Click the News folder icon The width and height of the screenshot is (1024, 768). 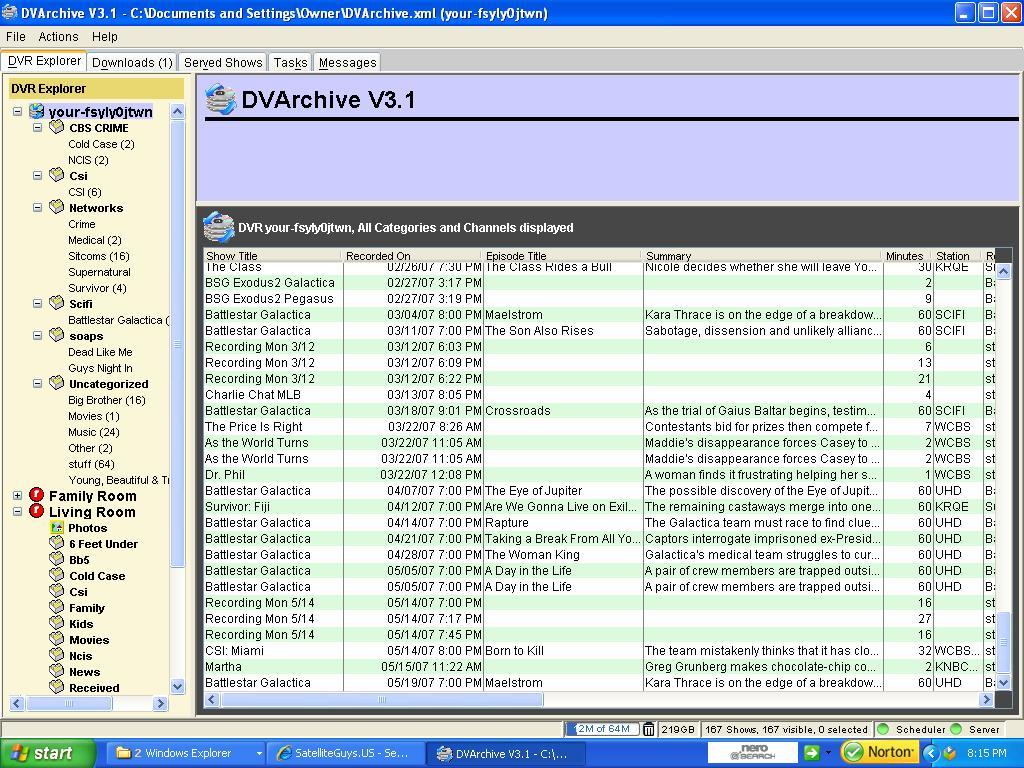(x=57, y=671)
